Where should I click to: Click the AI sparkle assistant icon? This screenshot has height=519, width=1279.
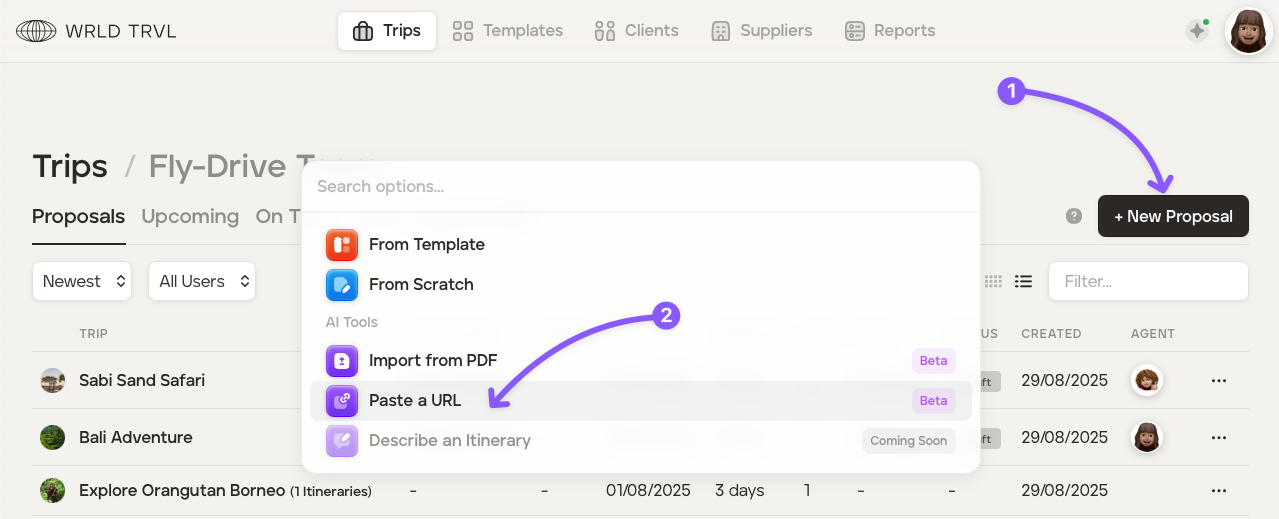click(x=1197, y=31)
